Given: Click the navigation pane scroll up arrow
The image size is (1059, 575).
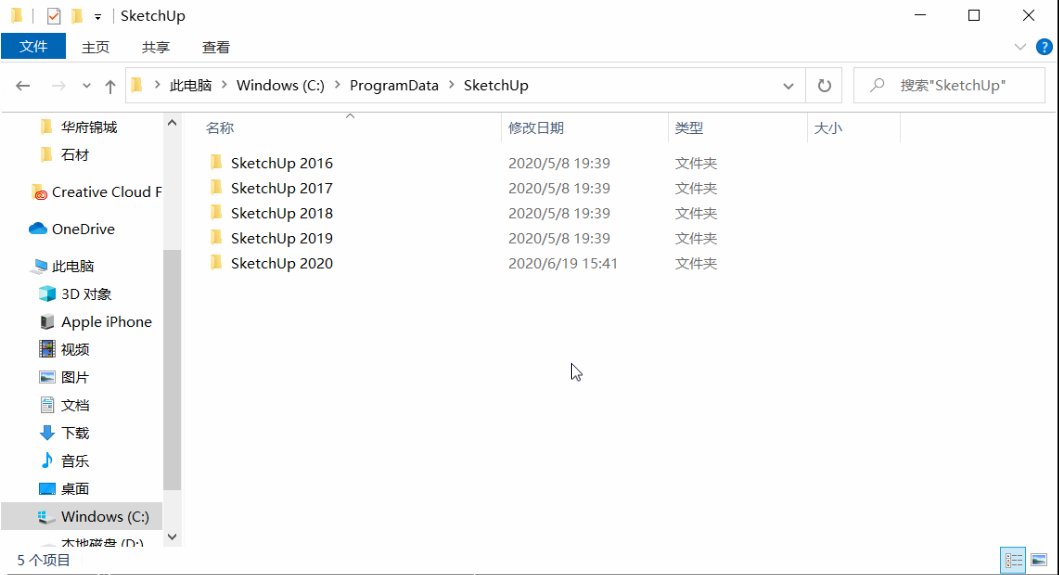Looking at the screenshot, I should (x=172, y=123).
